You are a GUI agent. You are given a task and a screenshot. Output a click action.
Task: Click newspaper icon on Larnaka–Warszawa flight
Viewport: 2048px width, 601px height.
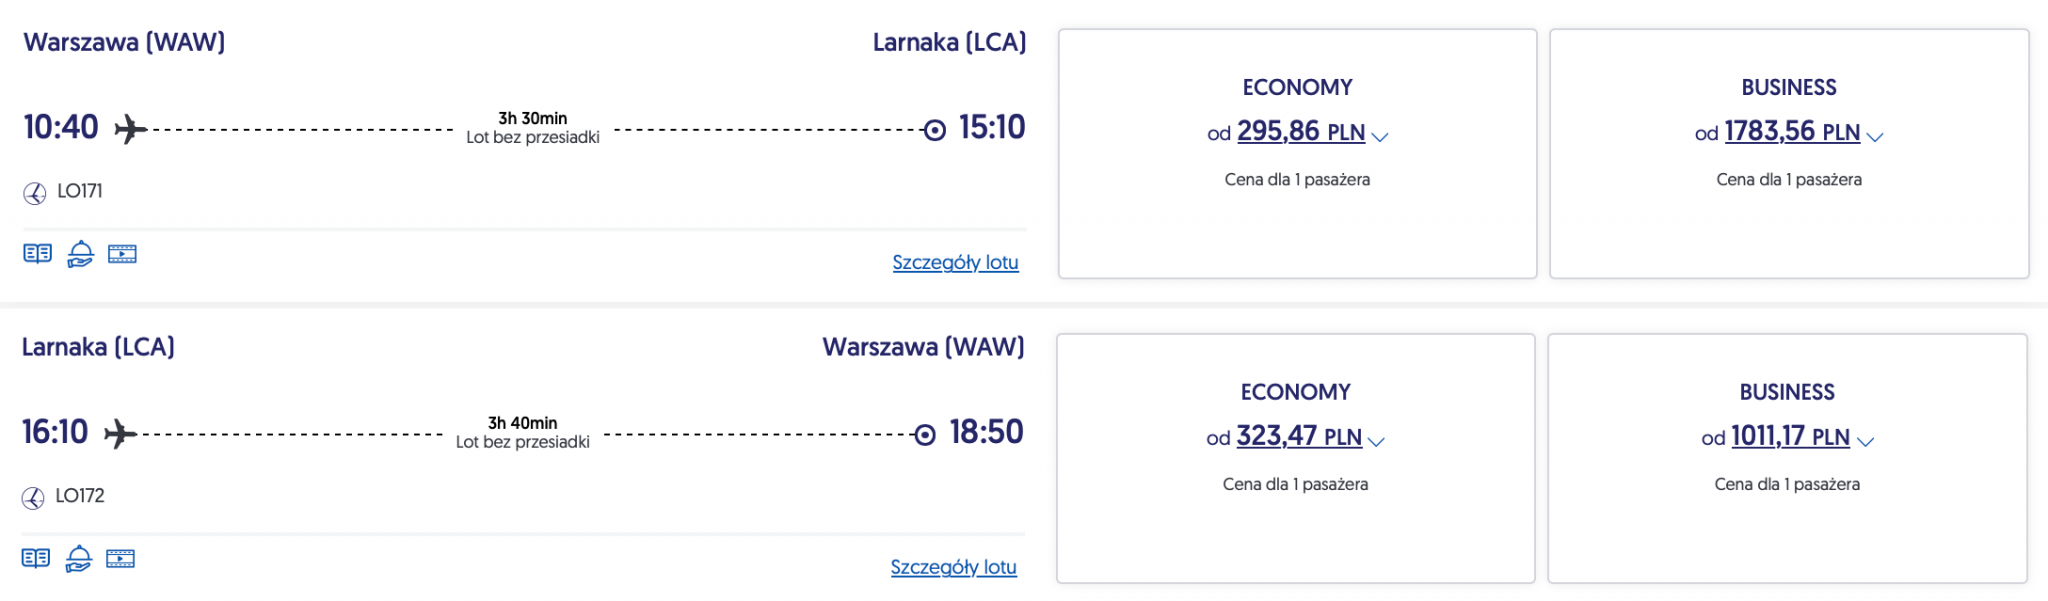[35, 558]
